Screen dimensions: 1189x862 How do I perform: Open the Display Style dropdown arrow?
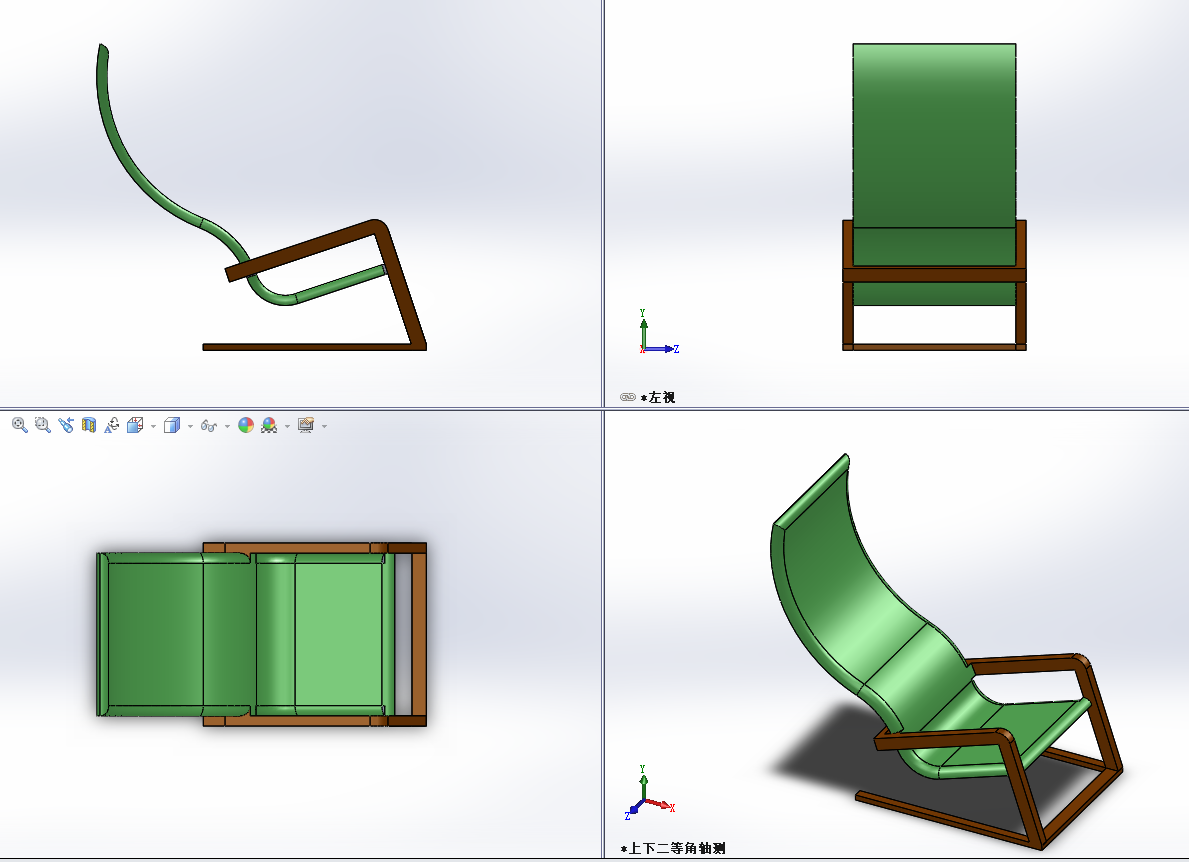(x=190, y=426)
